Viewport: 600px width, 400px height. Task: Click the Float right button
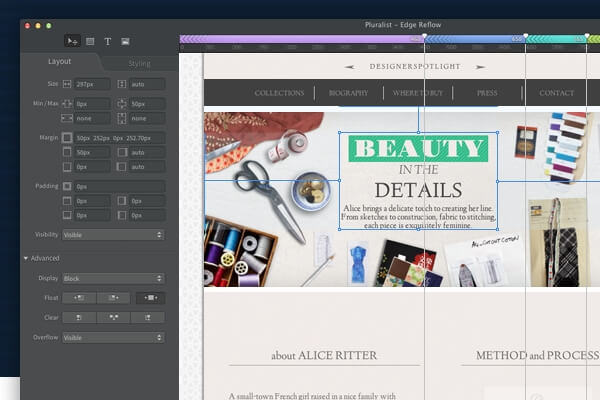click(x=114, y=297)
